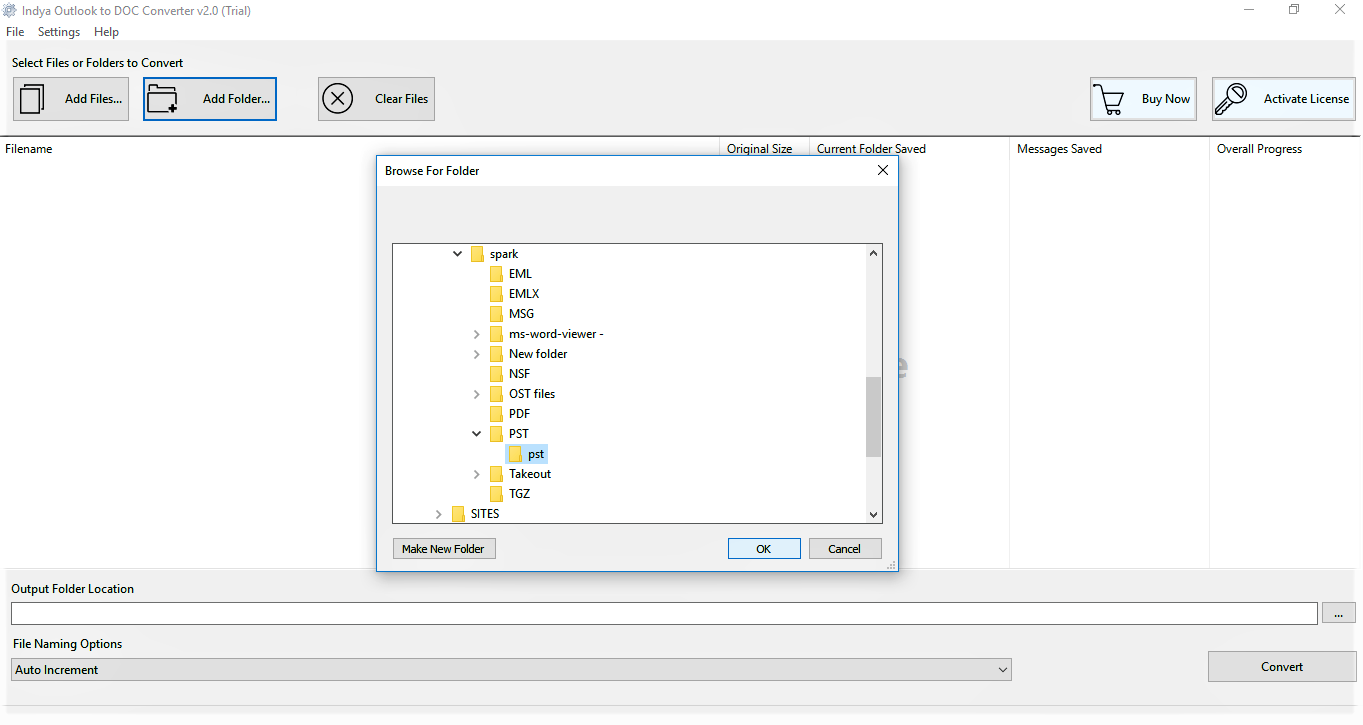The image size is (1363, 725).
Task: Click the Activate License key icon
Action: pos(1231,99)
